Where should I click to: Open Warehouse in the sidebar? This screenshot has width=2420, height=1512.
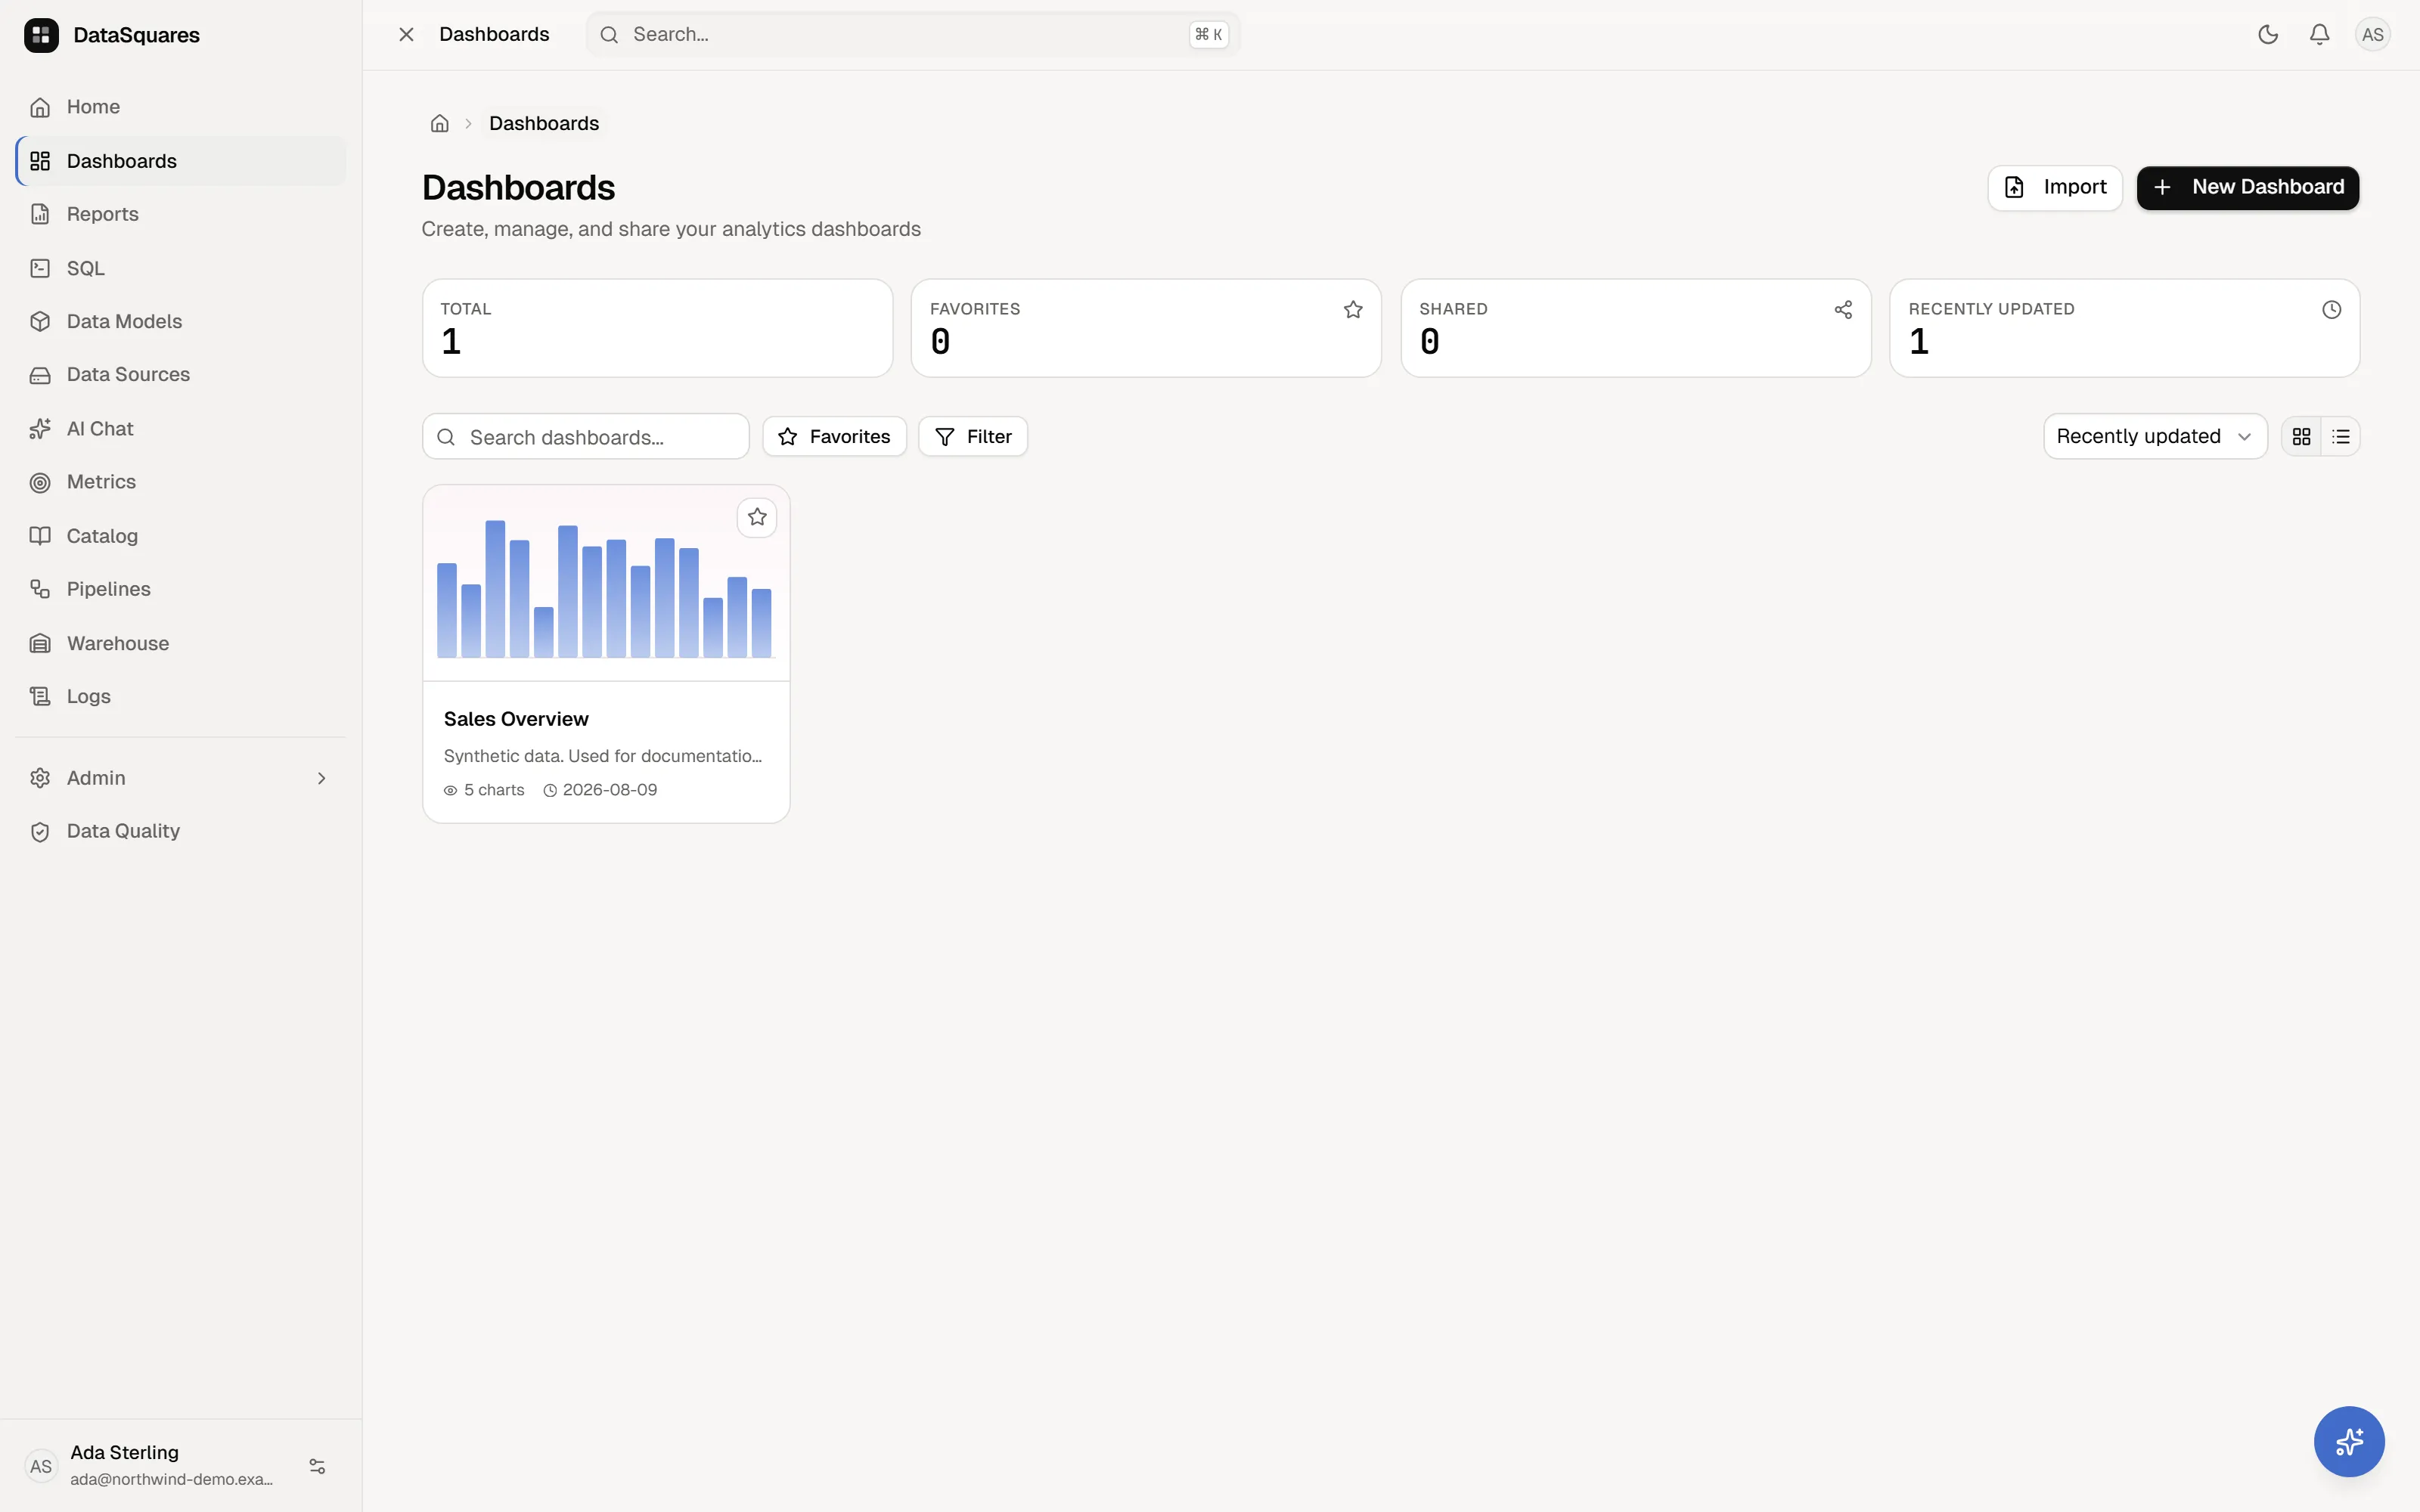coord(180,643)
